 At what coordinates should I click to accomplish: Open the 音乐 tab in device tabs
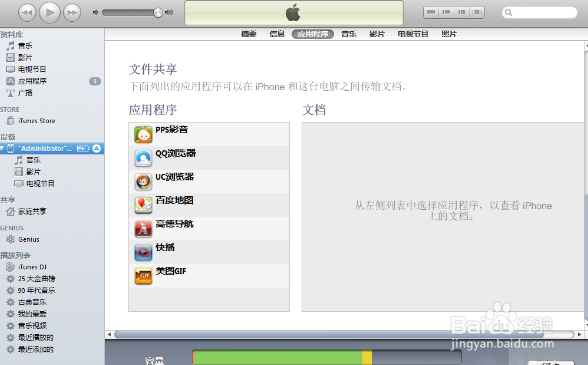(349, 34)
